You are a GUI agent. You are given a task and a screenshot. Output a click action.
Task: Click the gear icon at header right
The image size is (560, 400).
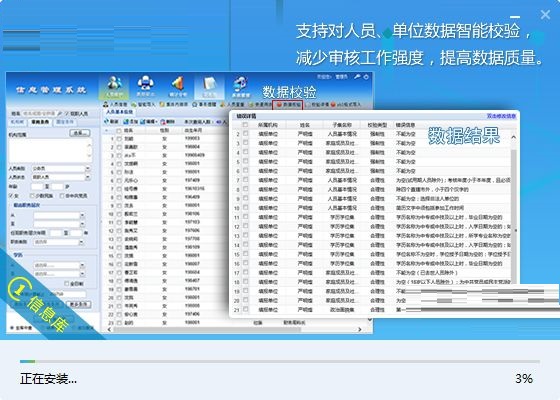pyautogui.click(x=366, y=77)
